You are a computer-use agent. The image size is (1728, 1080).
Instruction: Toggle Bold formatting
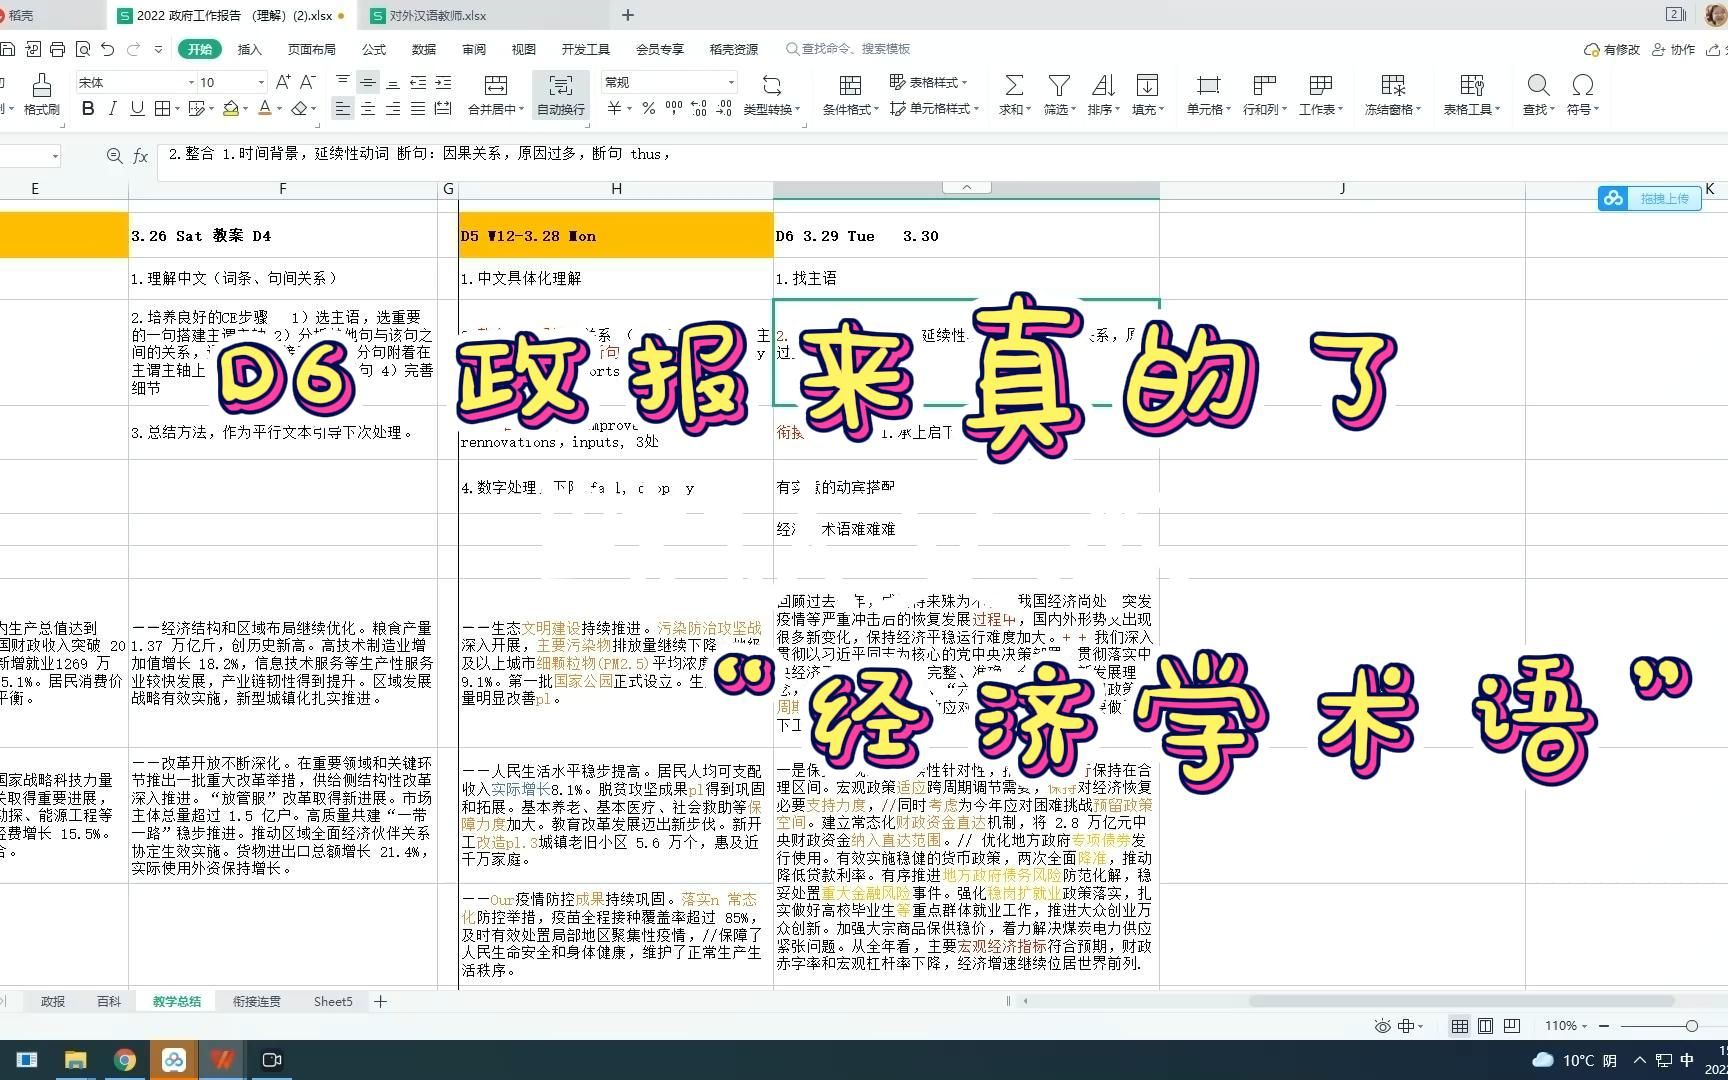click(88, 108)
